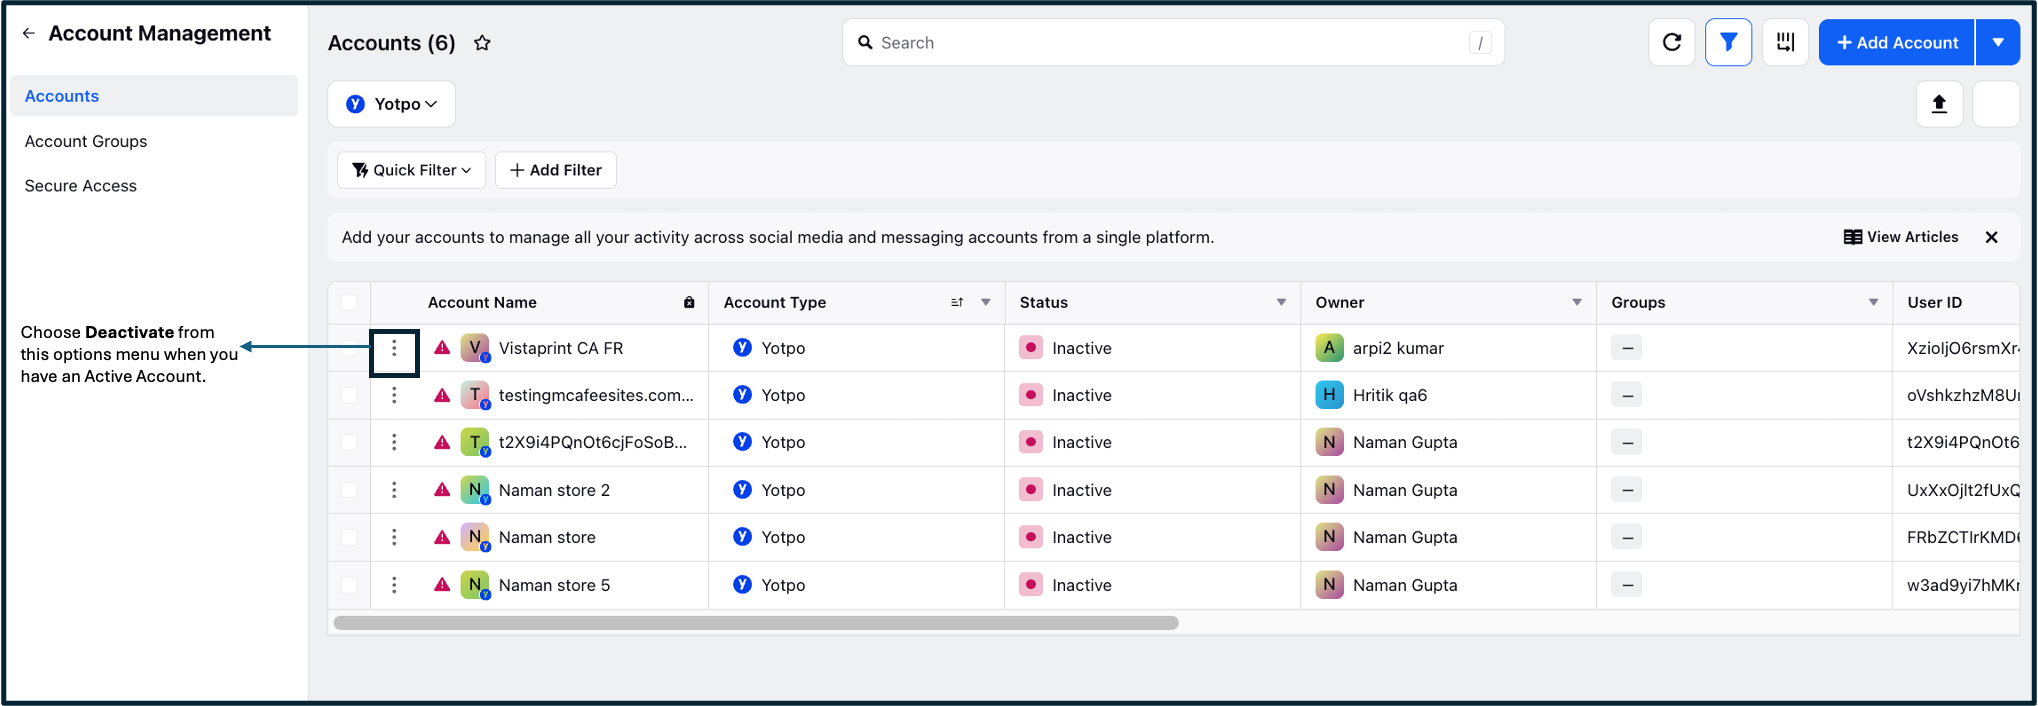Click warning triangle for Naman store 2

tap(442, 490)
